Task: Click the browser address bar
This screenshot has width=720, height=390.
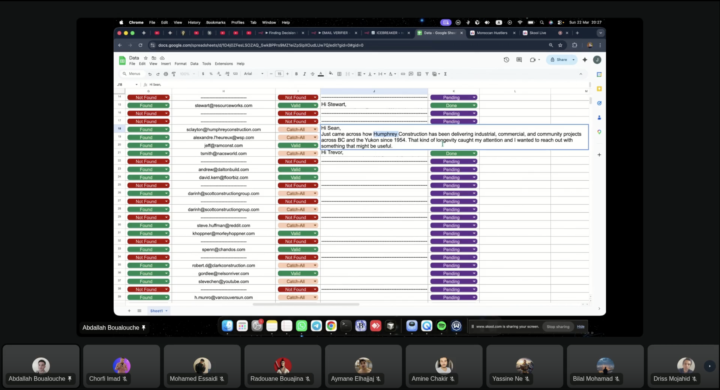Action: (349, 45)
